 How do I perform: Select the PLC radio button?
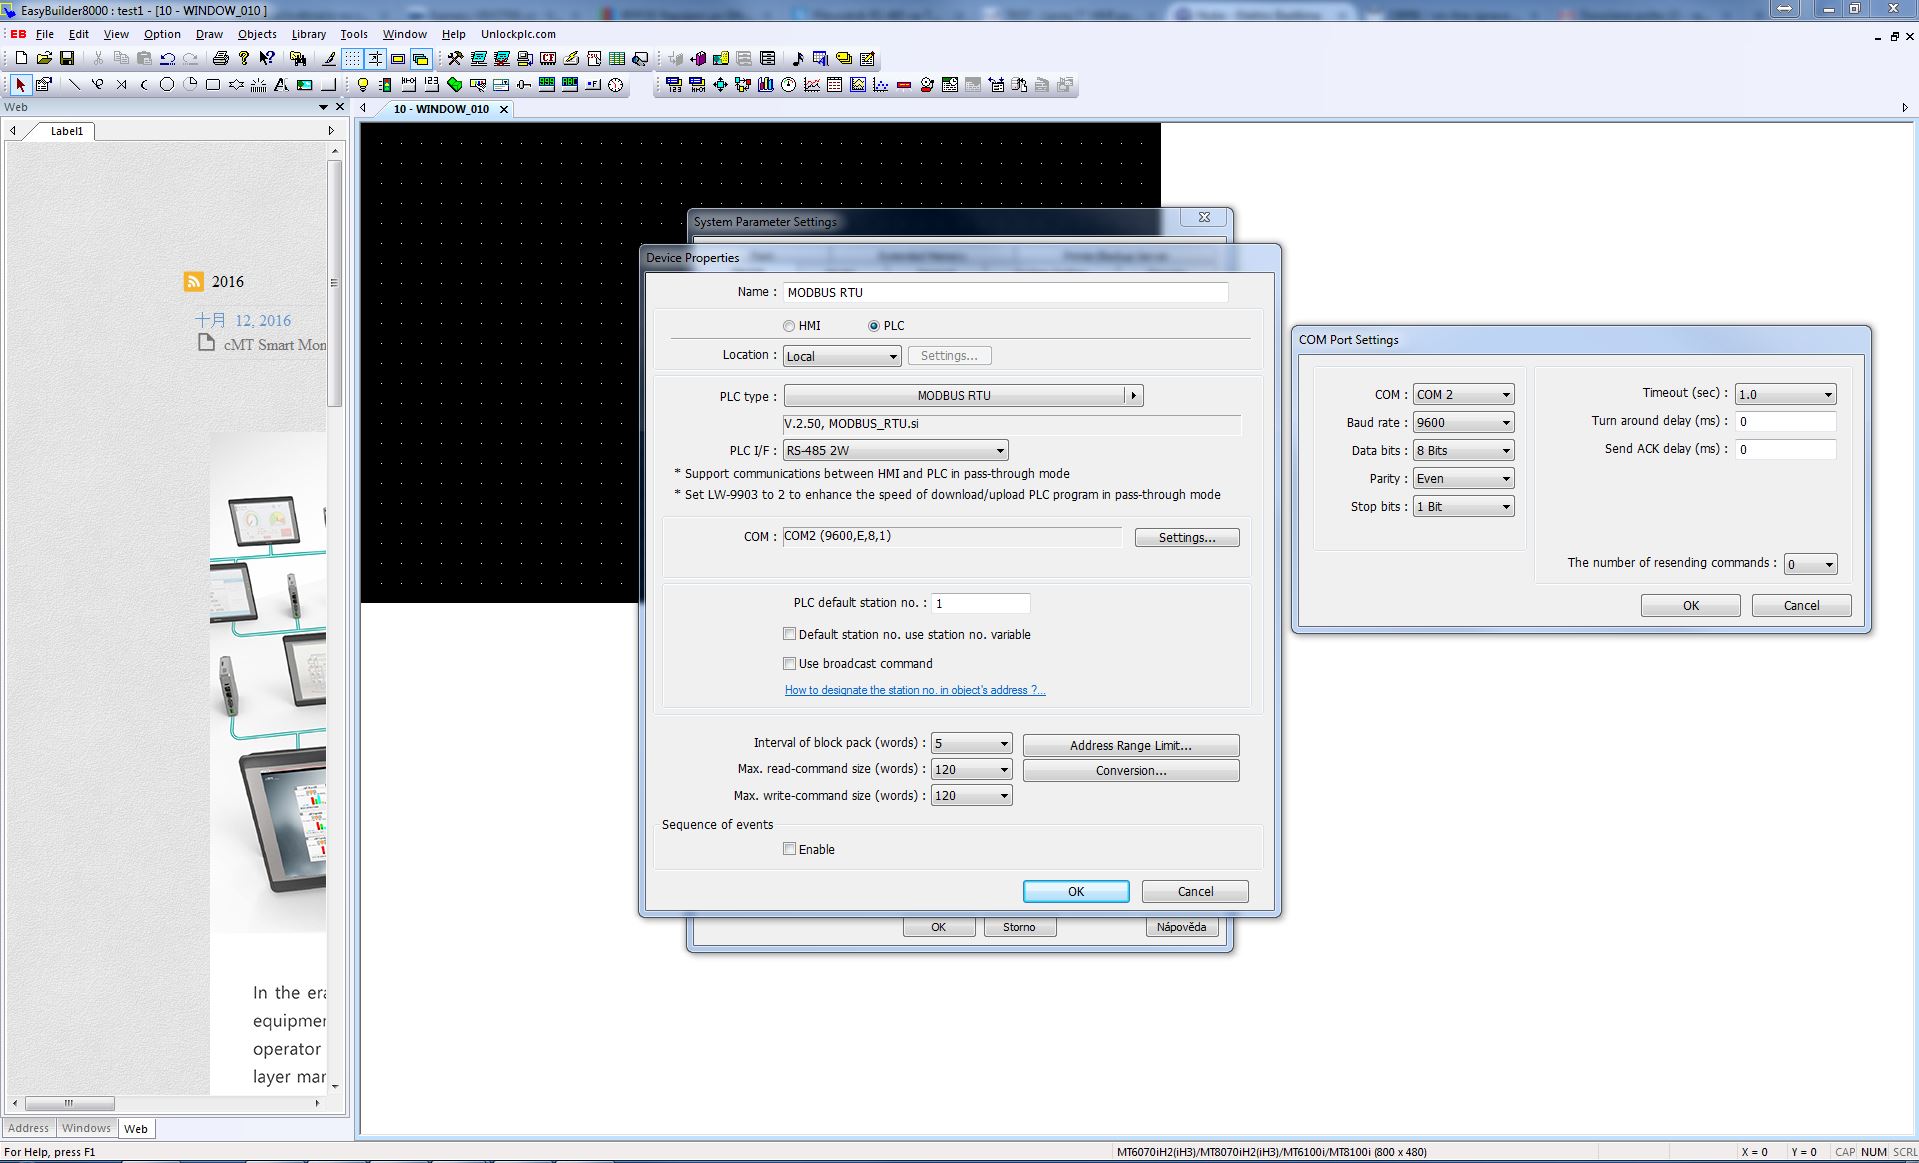(874, 326)
